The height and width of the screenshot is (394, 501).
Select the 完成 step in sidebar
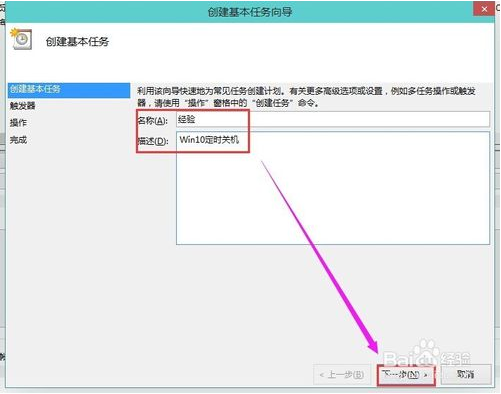18,140
